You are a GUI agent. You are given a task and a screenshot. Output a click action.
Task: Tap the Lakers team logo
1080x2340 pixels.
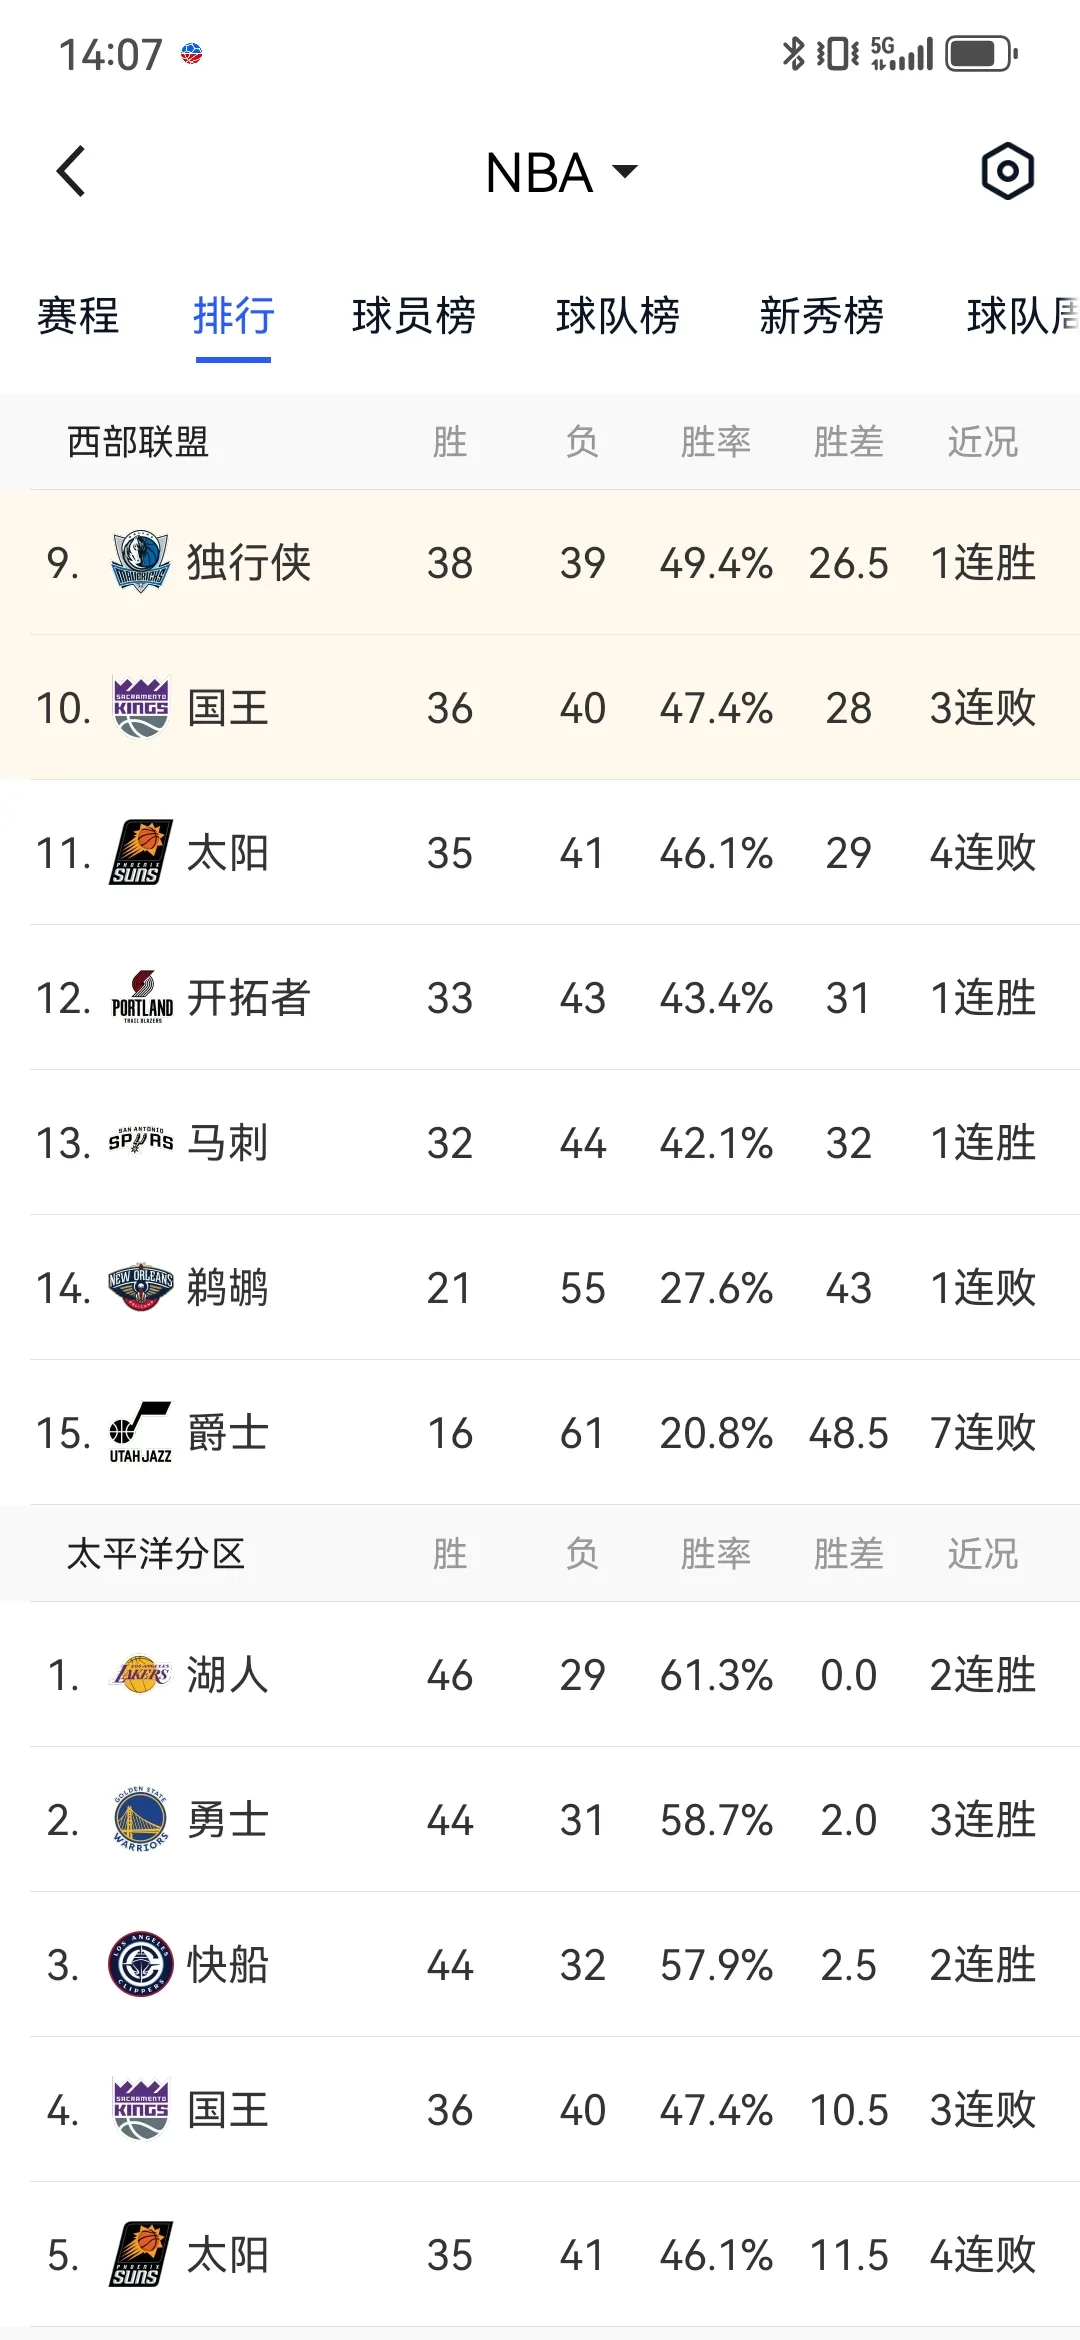pyautogui.click(x=140, y=1674)
